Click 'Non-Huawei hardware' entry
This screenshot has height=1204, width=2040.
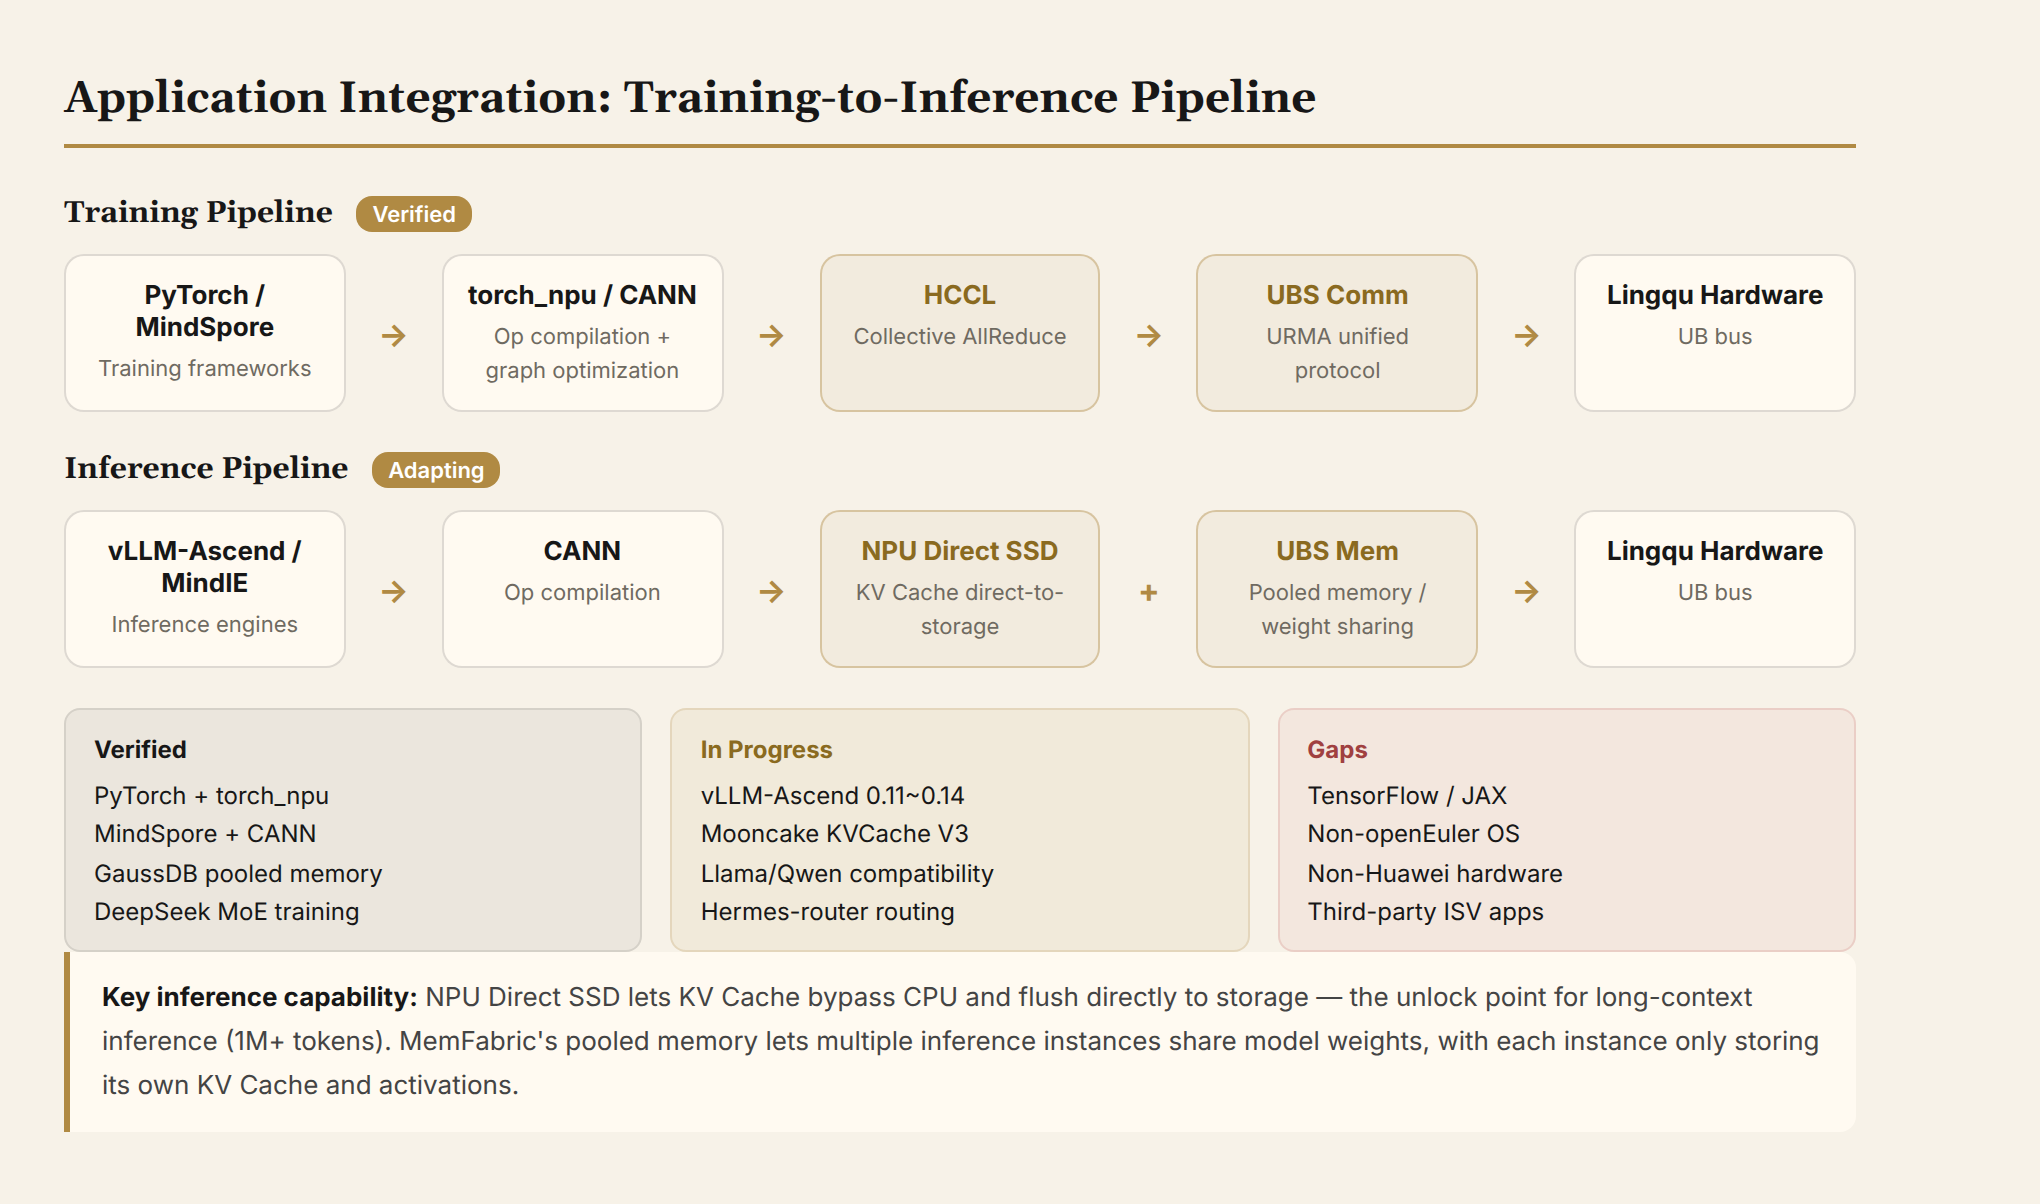tap(1434, 874)
